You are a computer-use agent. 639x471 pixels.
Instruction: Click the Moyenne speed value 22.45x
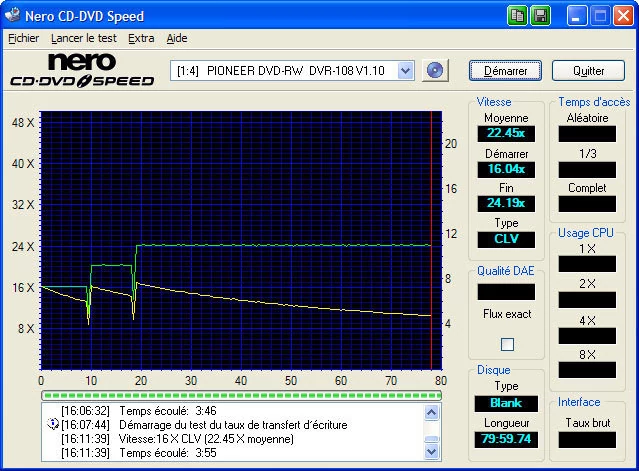[x=506, y=133]
